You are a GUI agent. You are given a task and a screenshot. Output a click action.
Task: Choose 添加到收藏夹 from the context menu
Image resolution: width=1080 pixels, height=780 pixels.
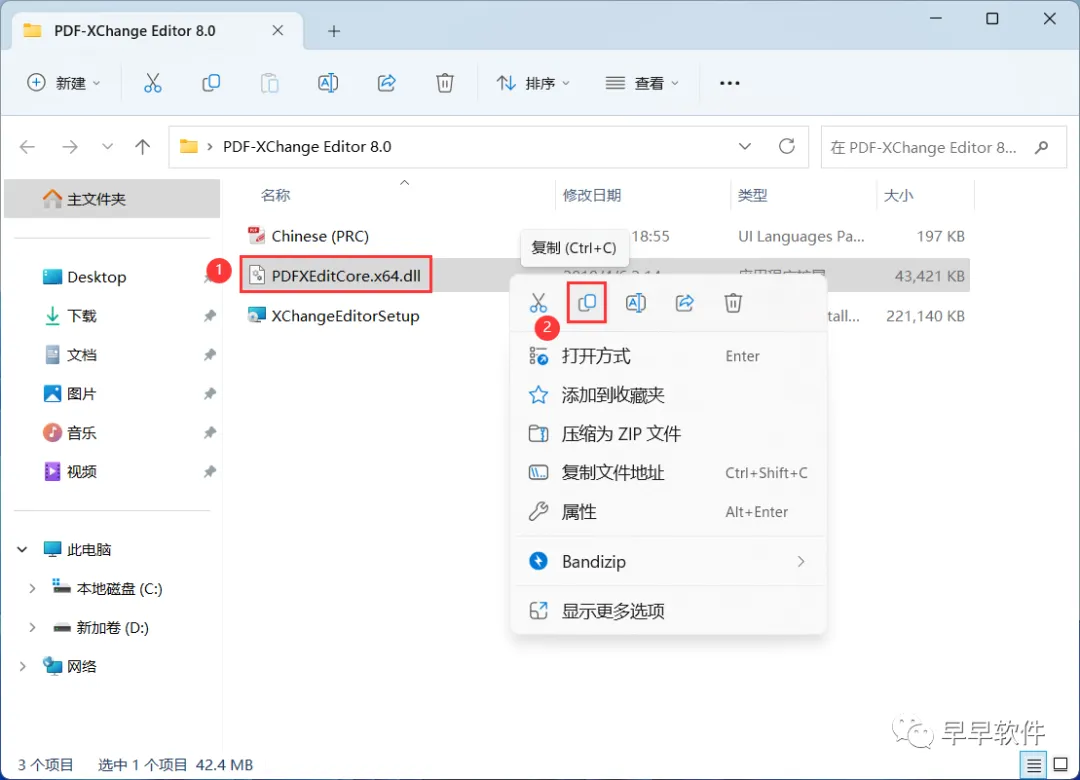click(x=668, y=395)
